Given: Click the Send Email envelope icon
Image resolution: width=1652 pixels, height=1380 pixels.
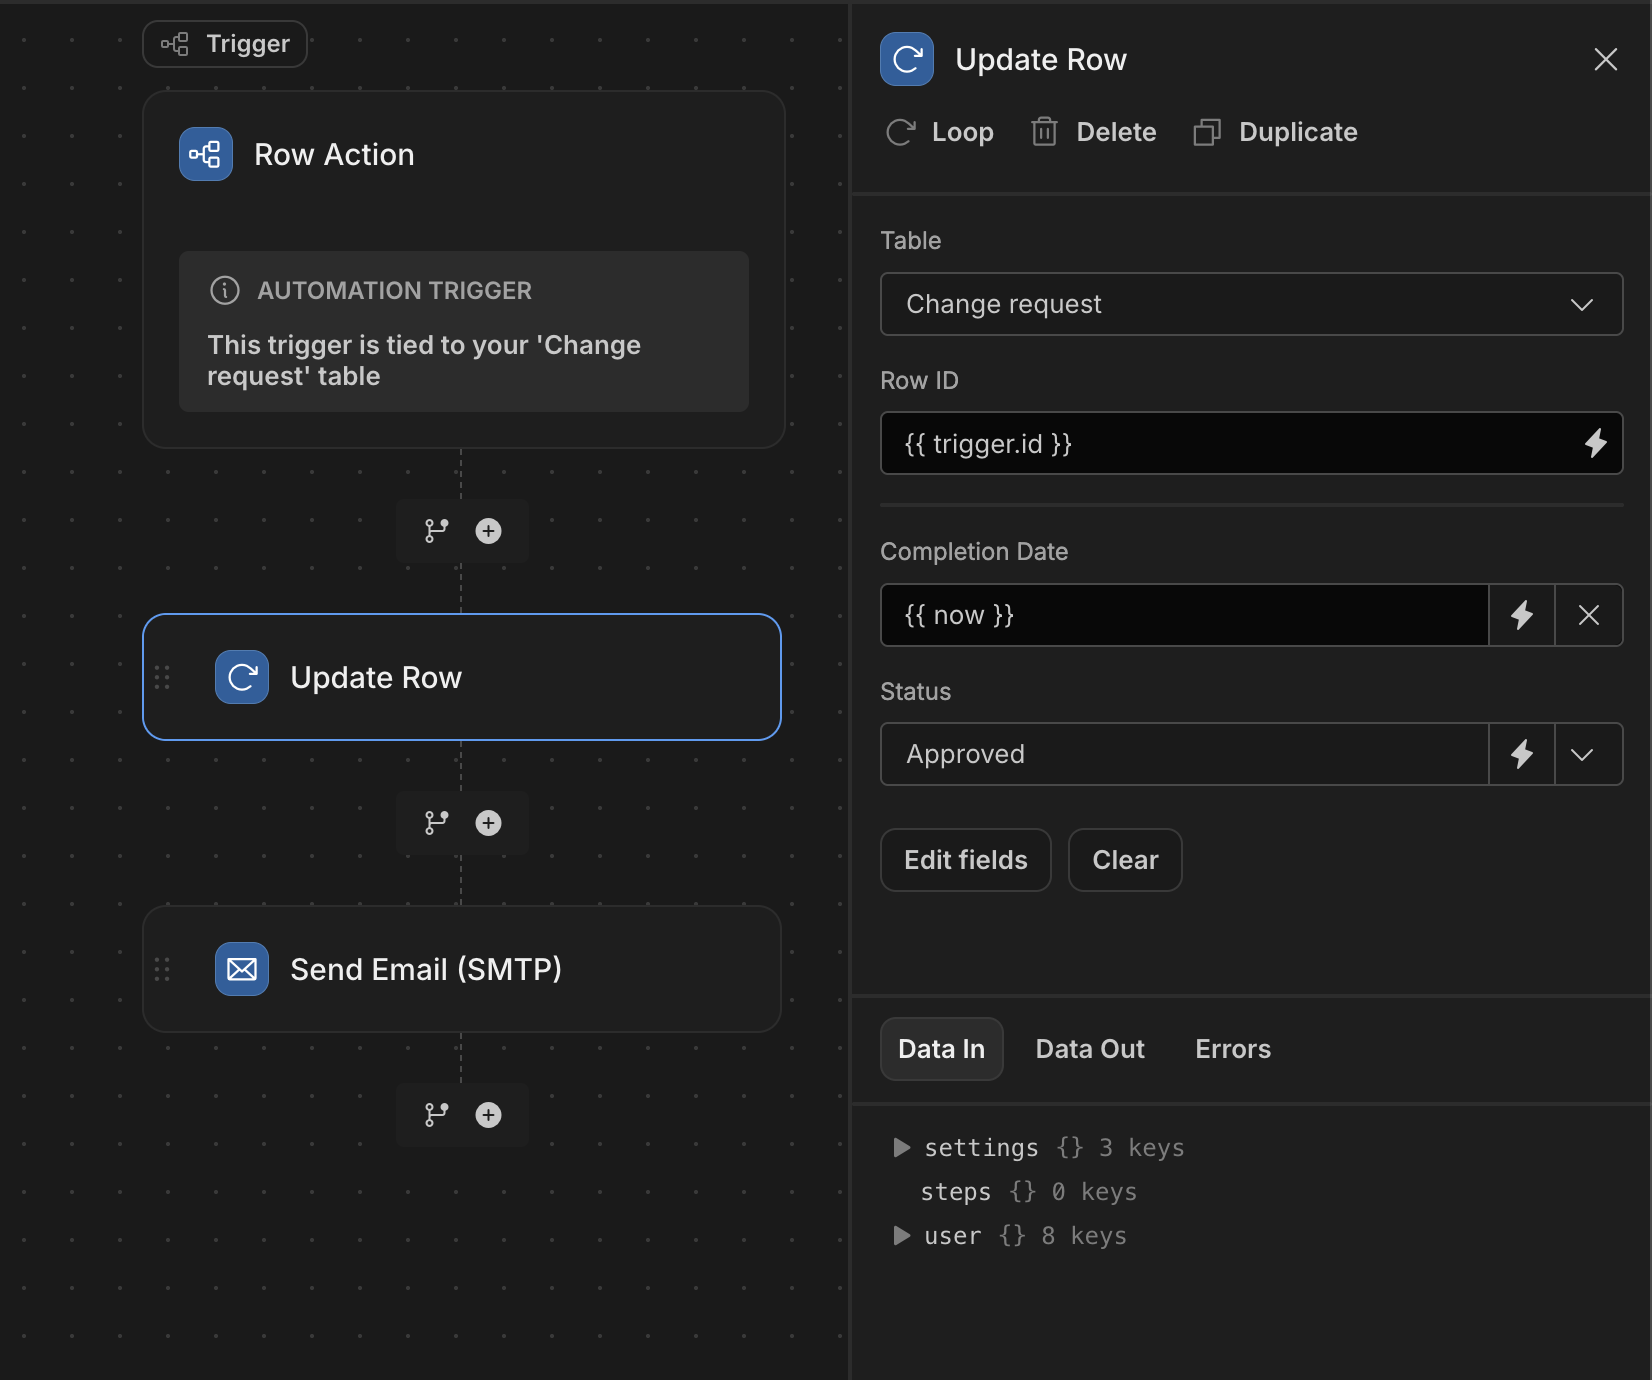Looking at the screenshot, I should 242,969.
